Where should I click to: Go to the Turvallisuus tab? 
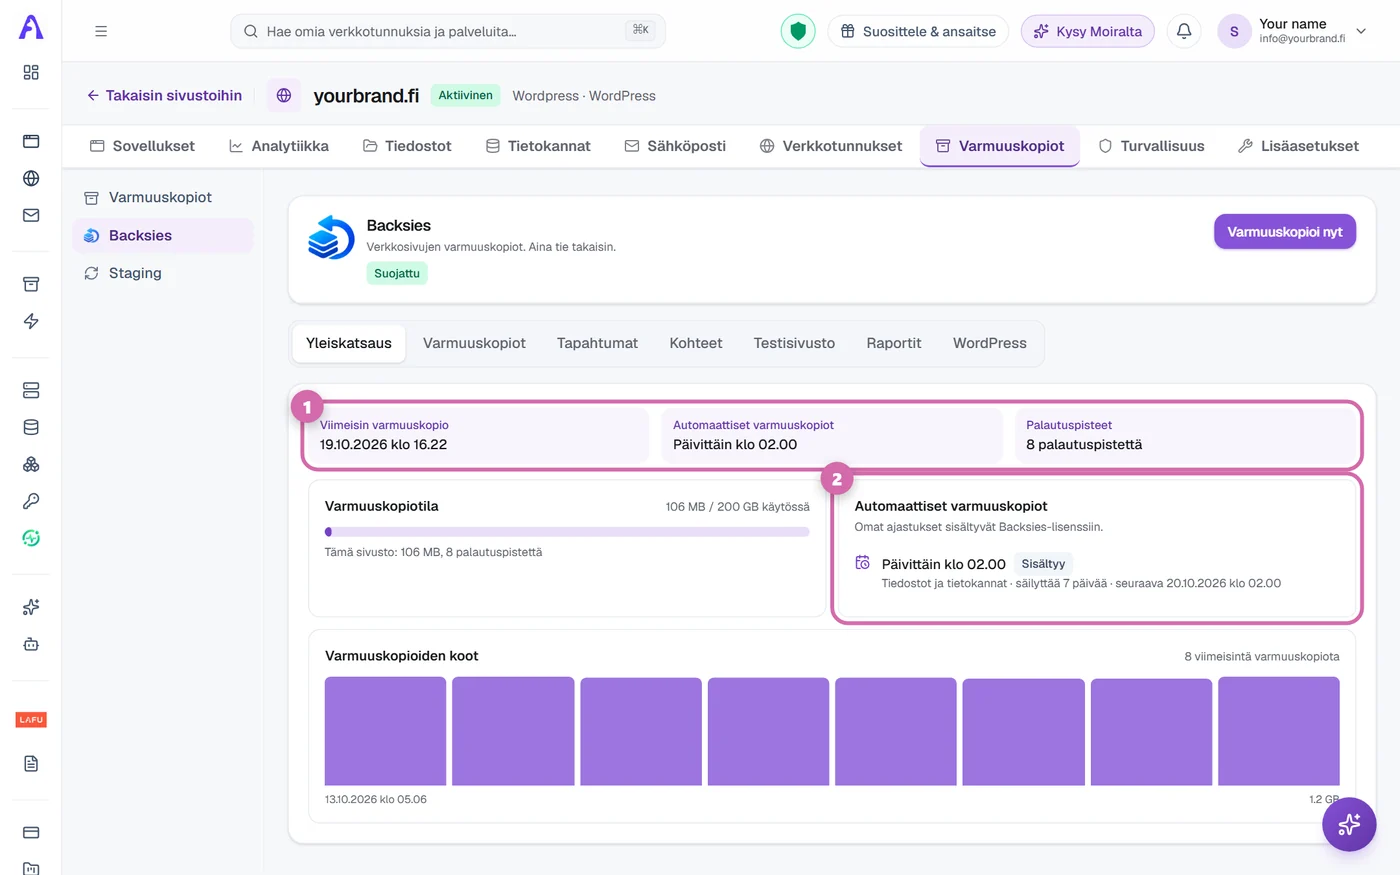tap(1151, 146)
